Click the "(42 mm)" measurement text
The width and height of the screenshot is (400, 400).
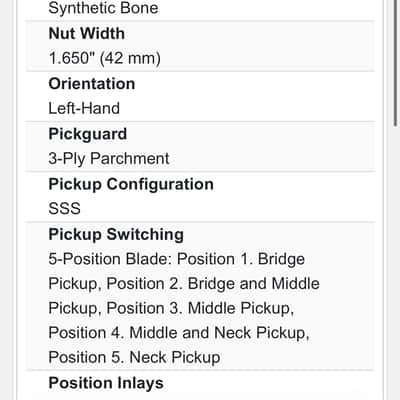coord(130,58)
